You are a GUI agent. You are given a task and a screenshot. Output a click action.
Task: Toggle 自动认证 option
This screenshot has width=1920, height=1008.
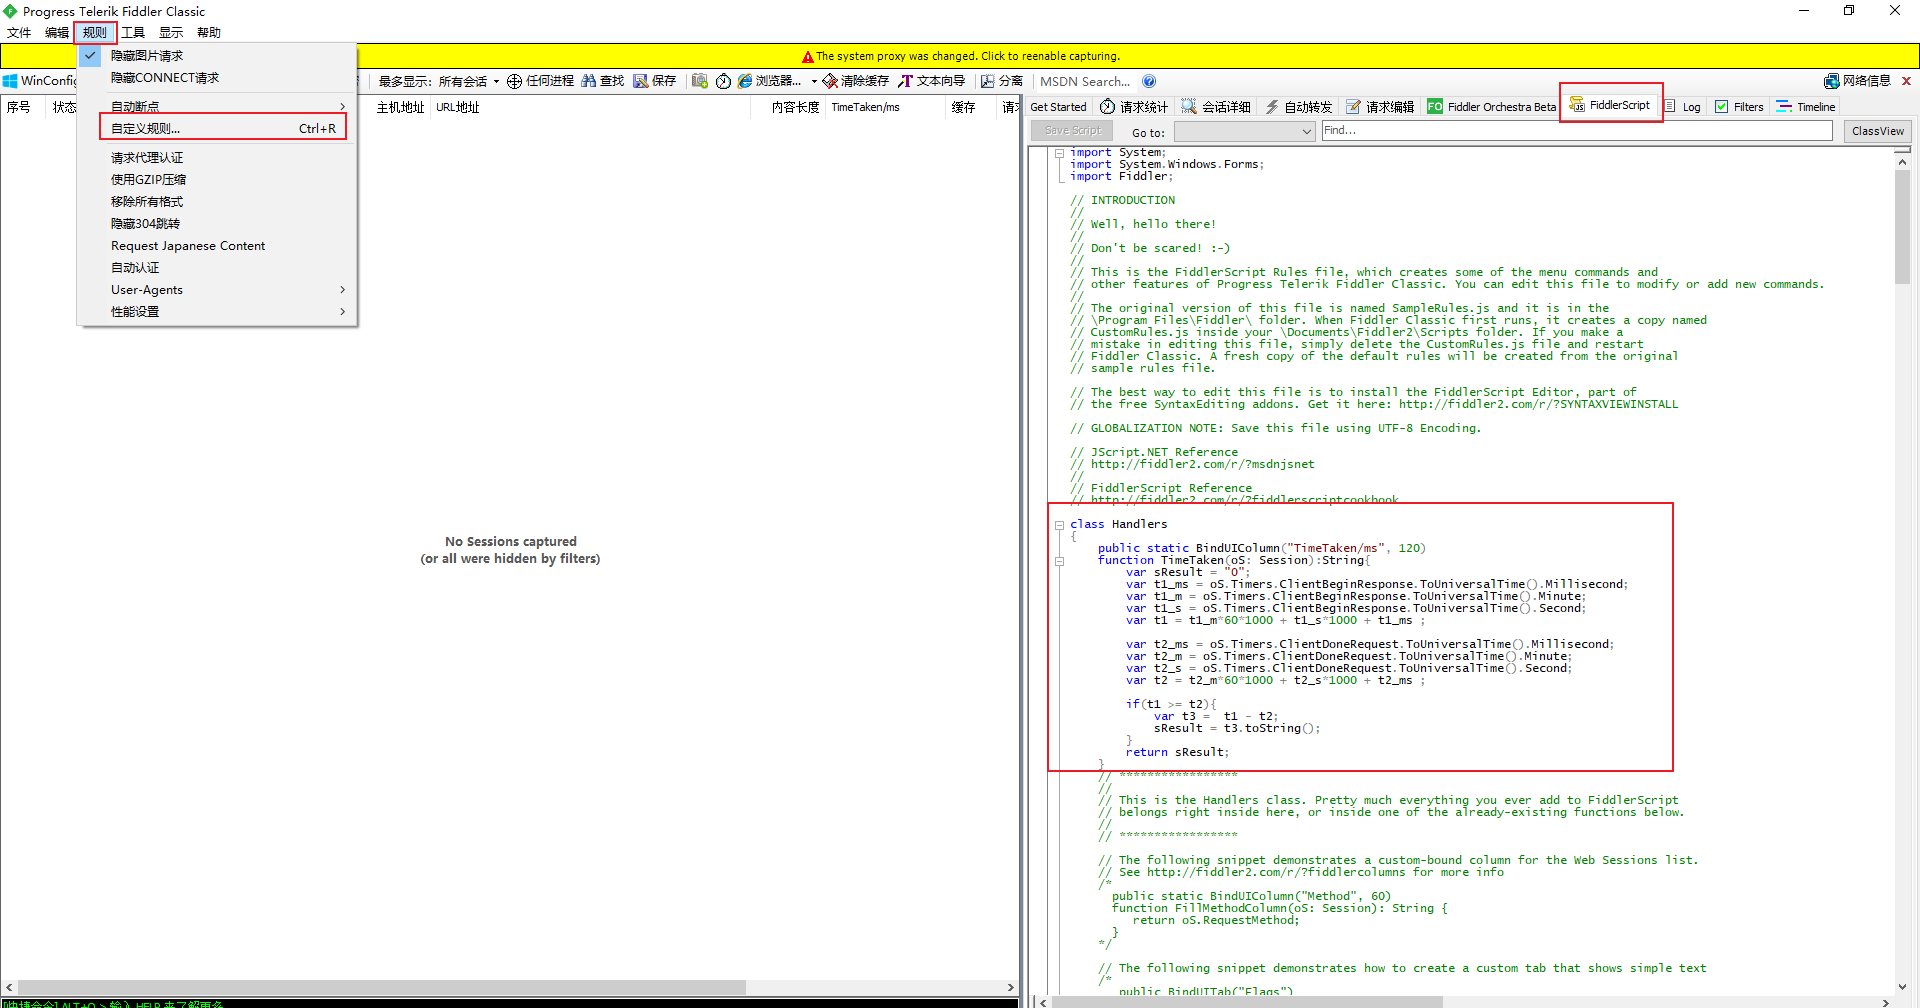tap(217, 268)
